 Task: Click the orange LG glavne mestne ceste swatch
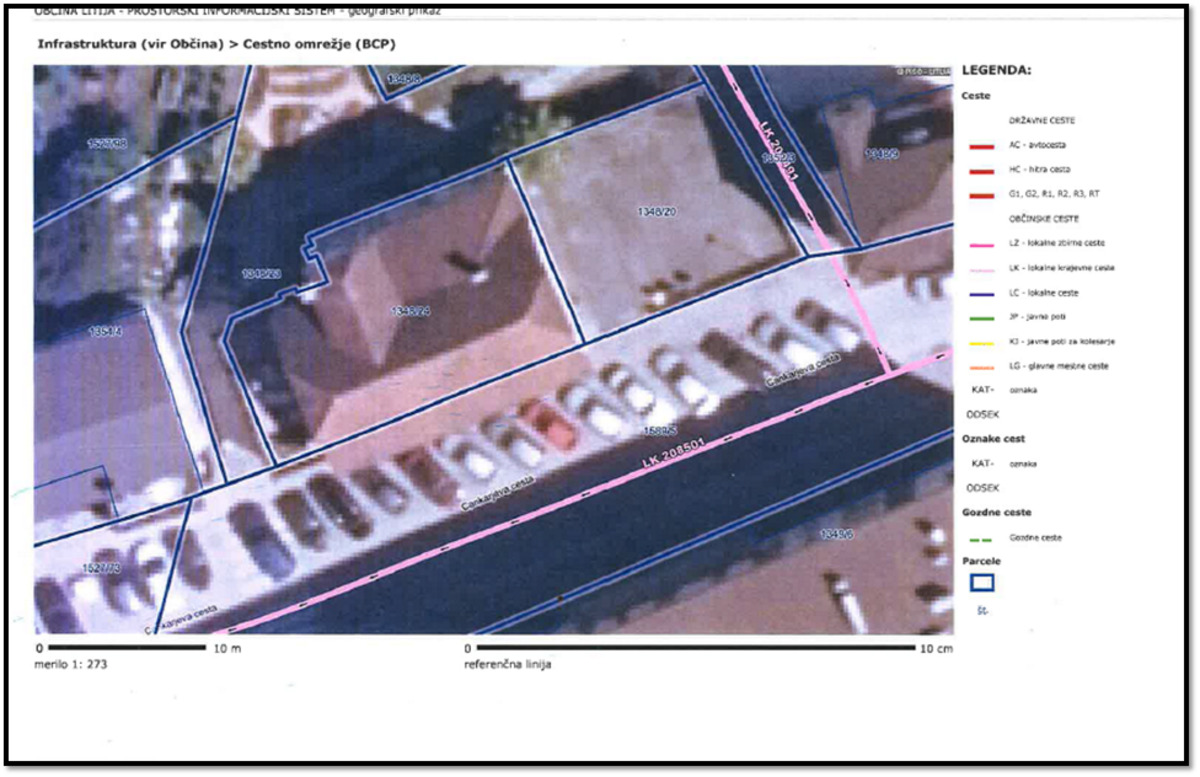980,367
